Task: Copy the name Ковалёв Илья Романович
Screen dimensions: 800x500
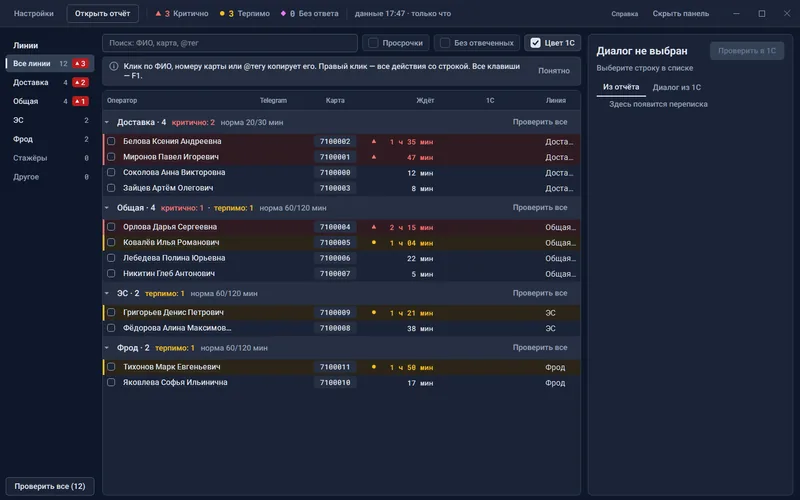Action: click(x=171, y=242)
